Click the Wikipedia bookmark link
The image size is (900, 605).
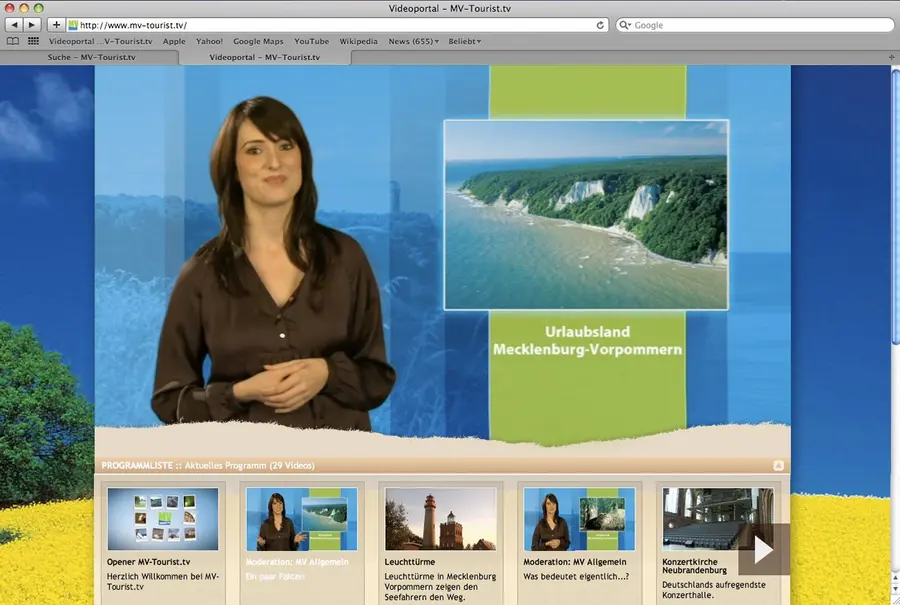pyautogui.click(x=358, y=42)
